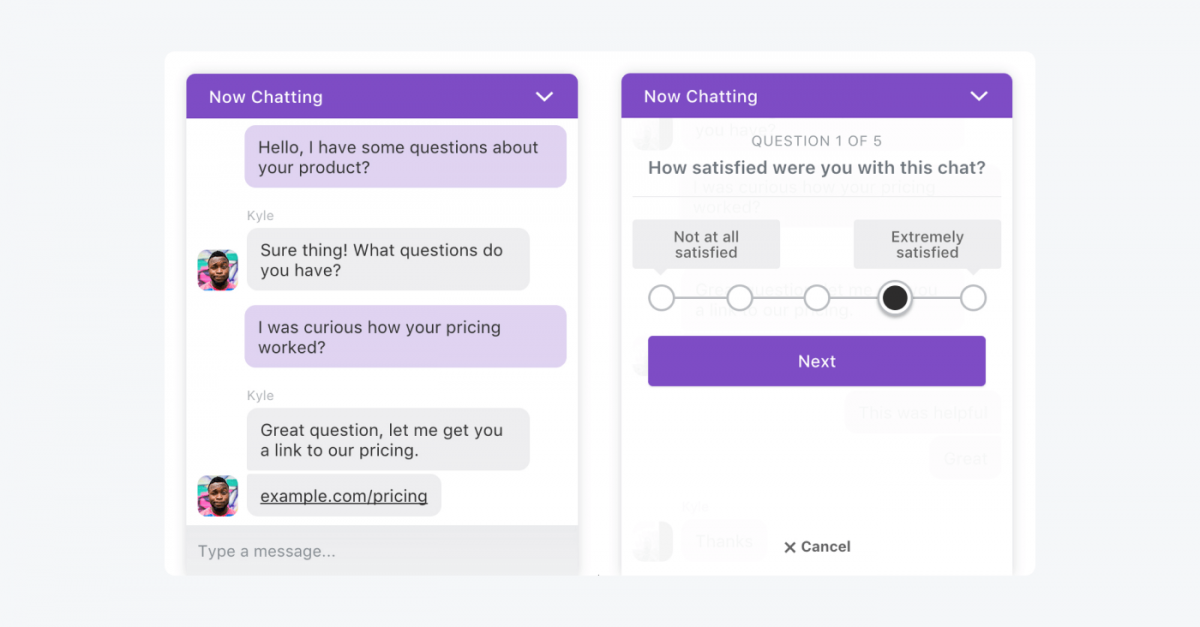The width and height of the screenshot is (1200, 627).
Task: Select the last rating circle, Extremely satisfied
Action: click(x=973, y=298)
